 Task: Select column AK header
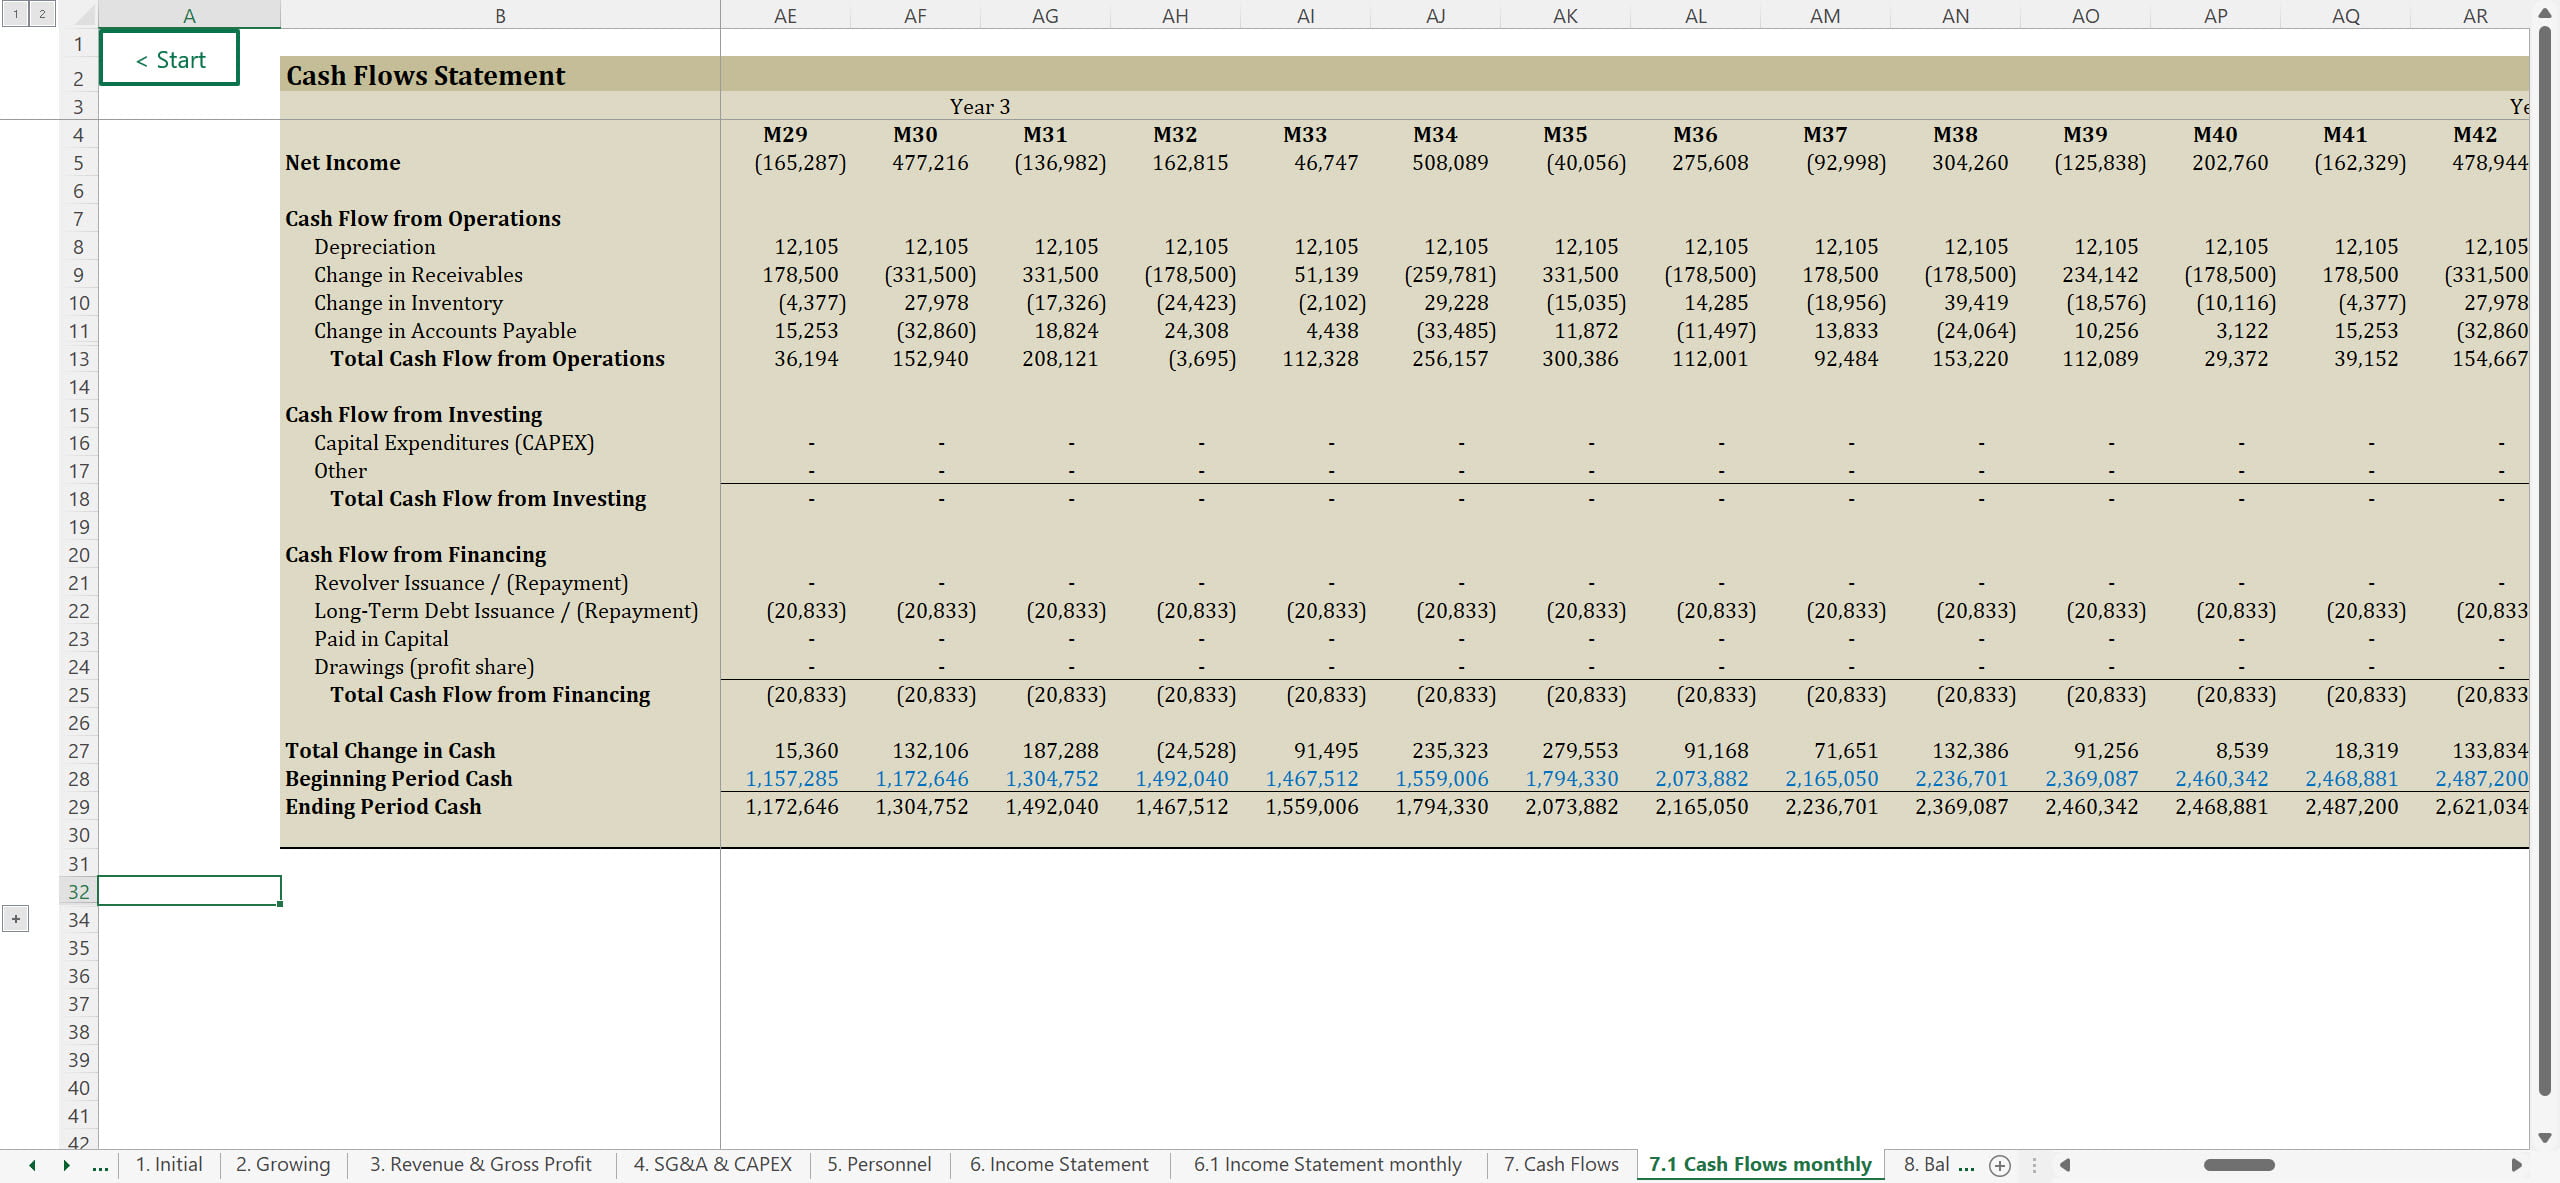tap(1565, 16)
